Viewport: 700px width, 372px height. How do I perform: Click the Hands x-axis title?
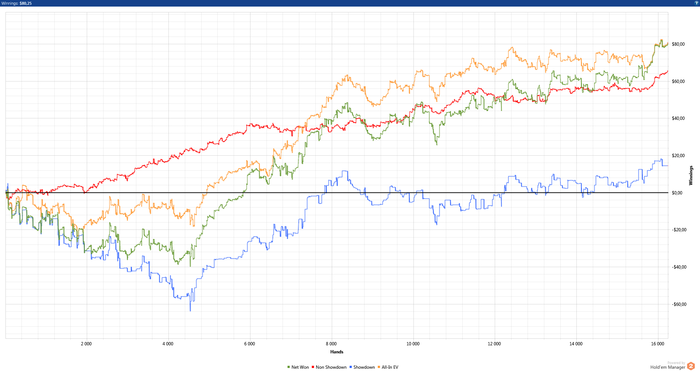(337, 352)
